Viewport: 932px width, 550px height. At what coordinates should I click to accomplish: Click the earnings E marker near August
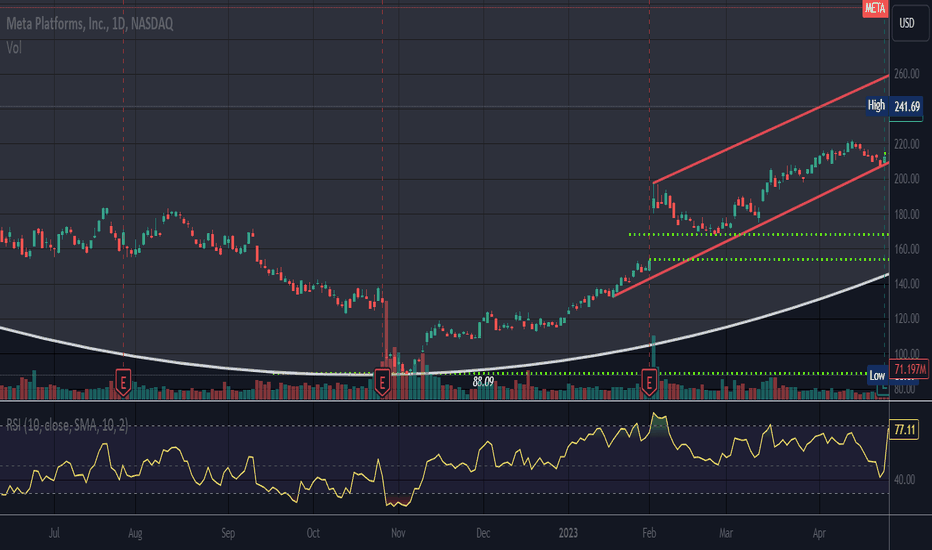point(123,382)
